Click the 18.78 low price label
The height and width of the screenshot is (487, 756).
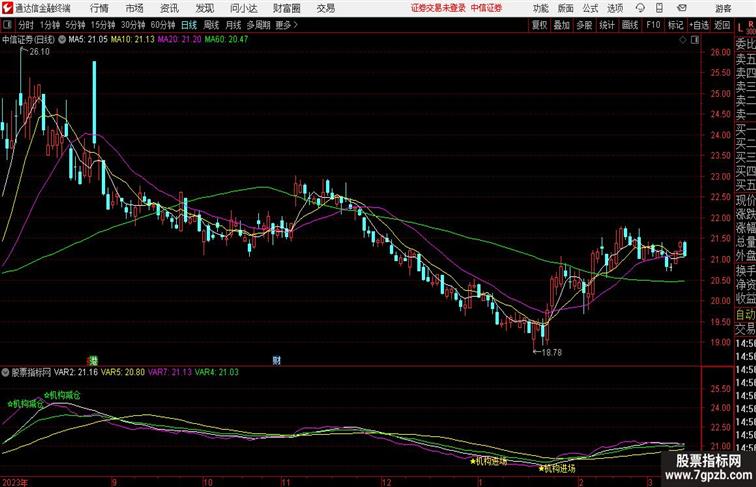tap(552, 352)
